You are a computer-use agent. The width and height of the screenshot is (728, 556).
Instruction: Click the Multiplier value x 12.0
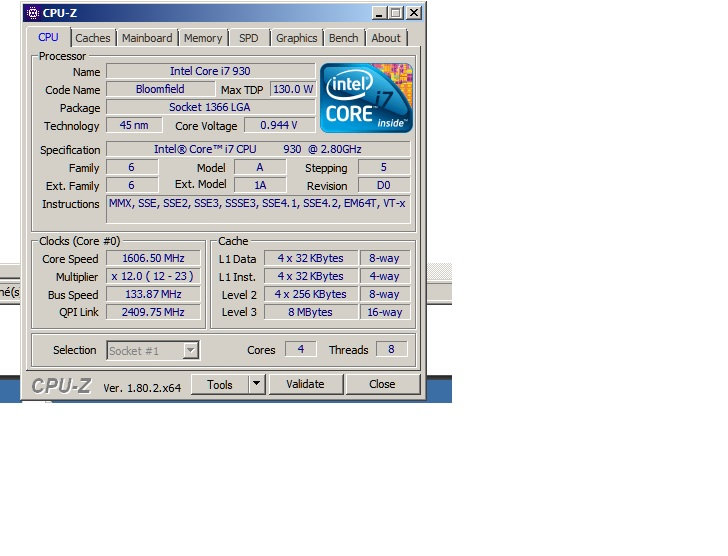(153, 276)
